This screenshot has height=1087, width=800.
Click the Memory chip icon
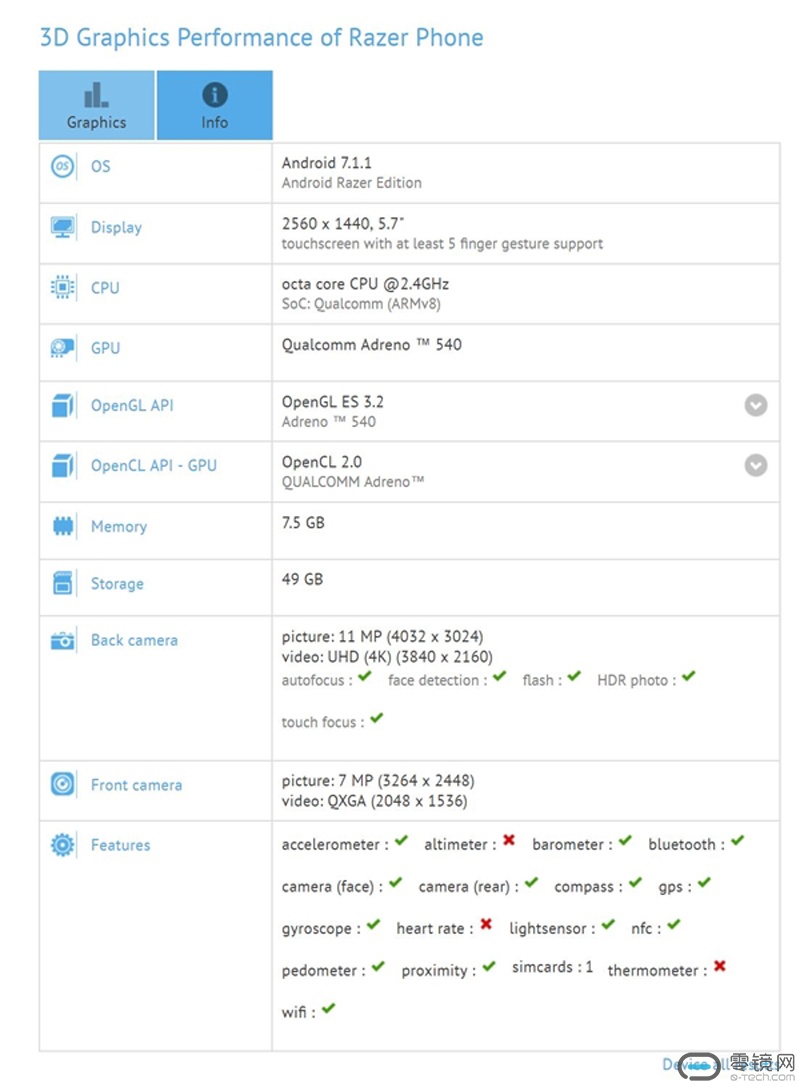tap(62, 526)
